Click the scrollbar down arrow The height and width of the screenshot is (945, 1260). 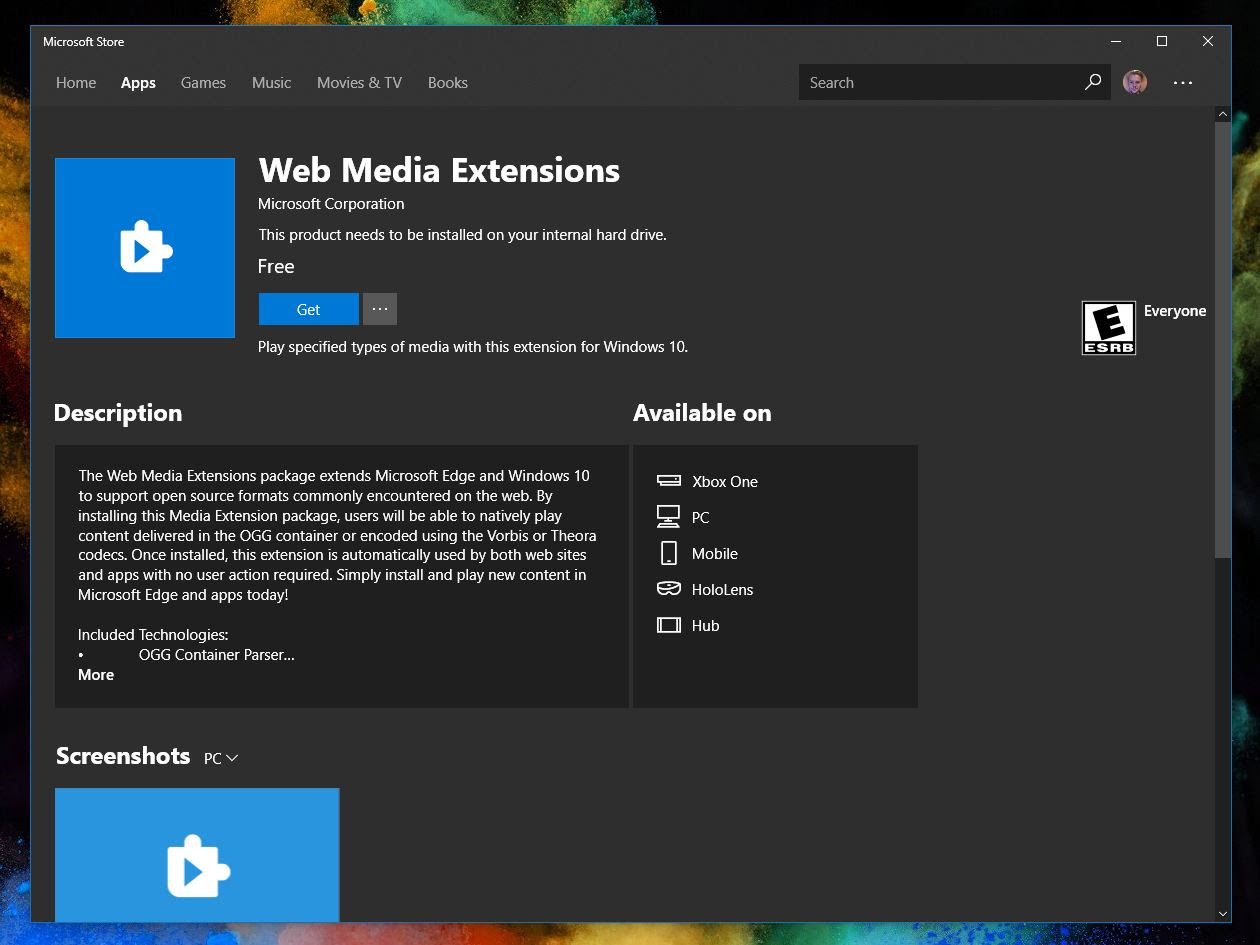[1223, 914]
